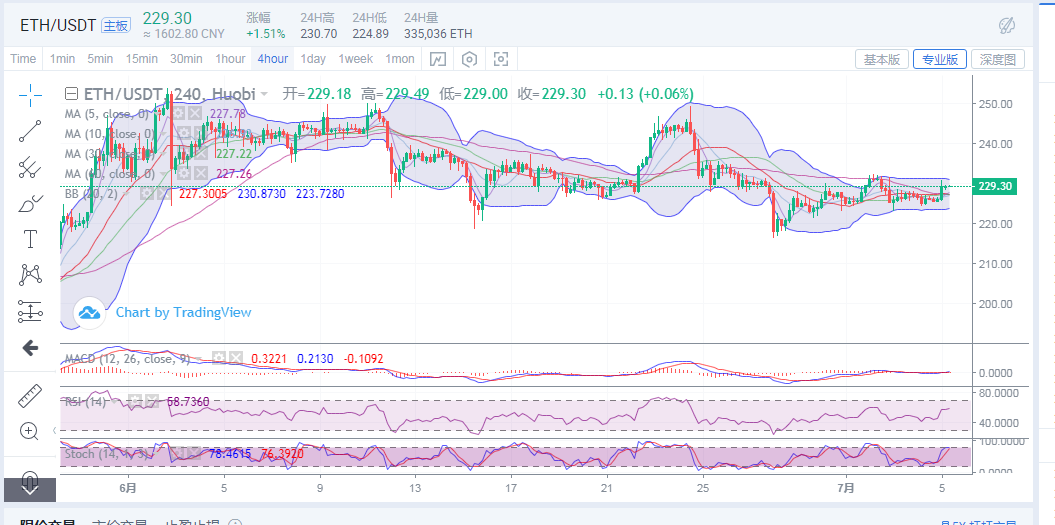Click the Chart by TradingView link
1055x525 pixels.
(183, 312)
